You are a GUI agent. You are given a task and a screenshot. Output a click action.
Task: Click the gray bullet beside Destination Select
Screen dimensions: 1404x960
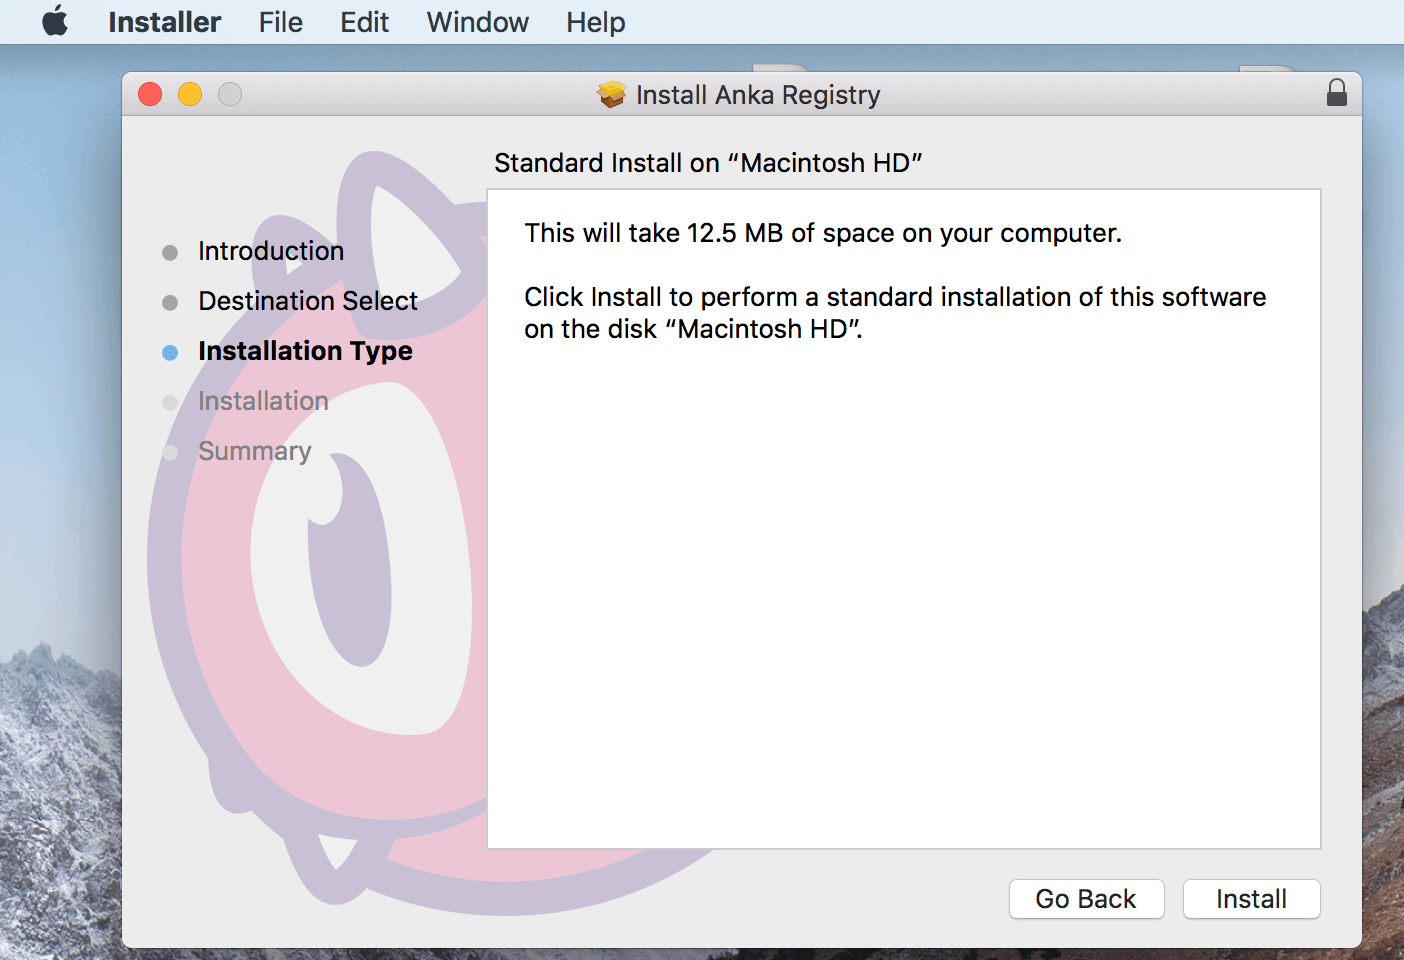170,302
